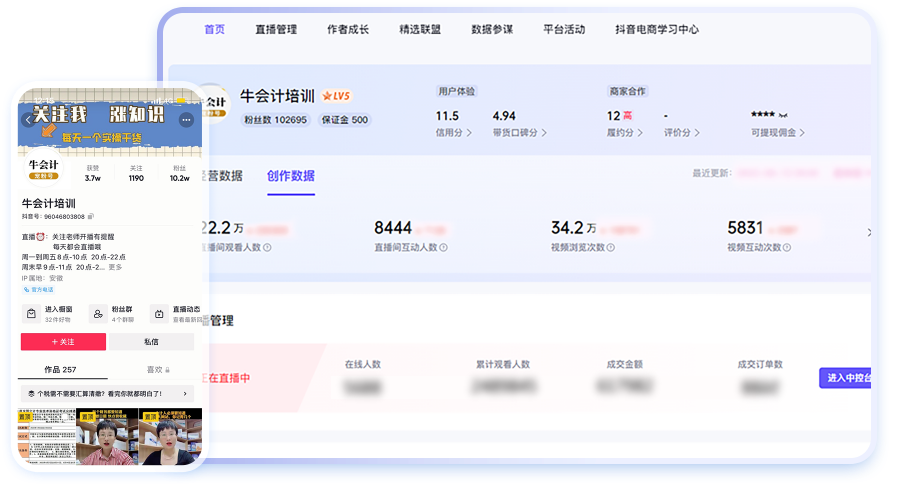Viewport: 900px width, 501px height.
Task: Click the 累计观看人数 column label
Action: [503, 364]
